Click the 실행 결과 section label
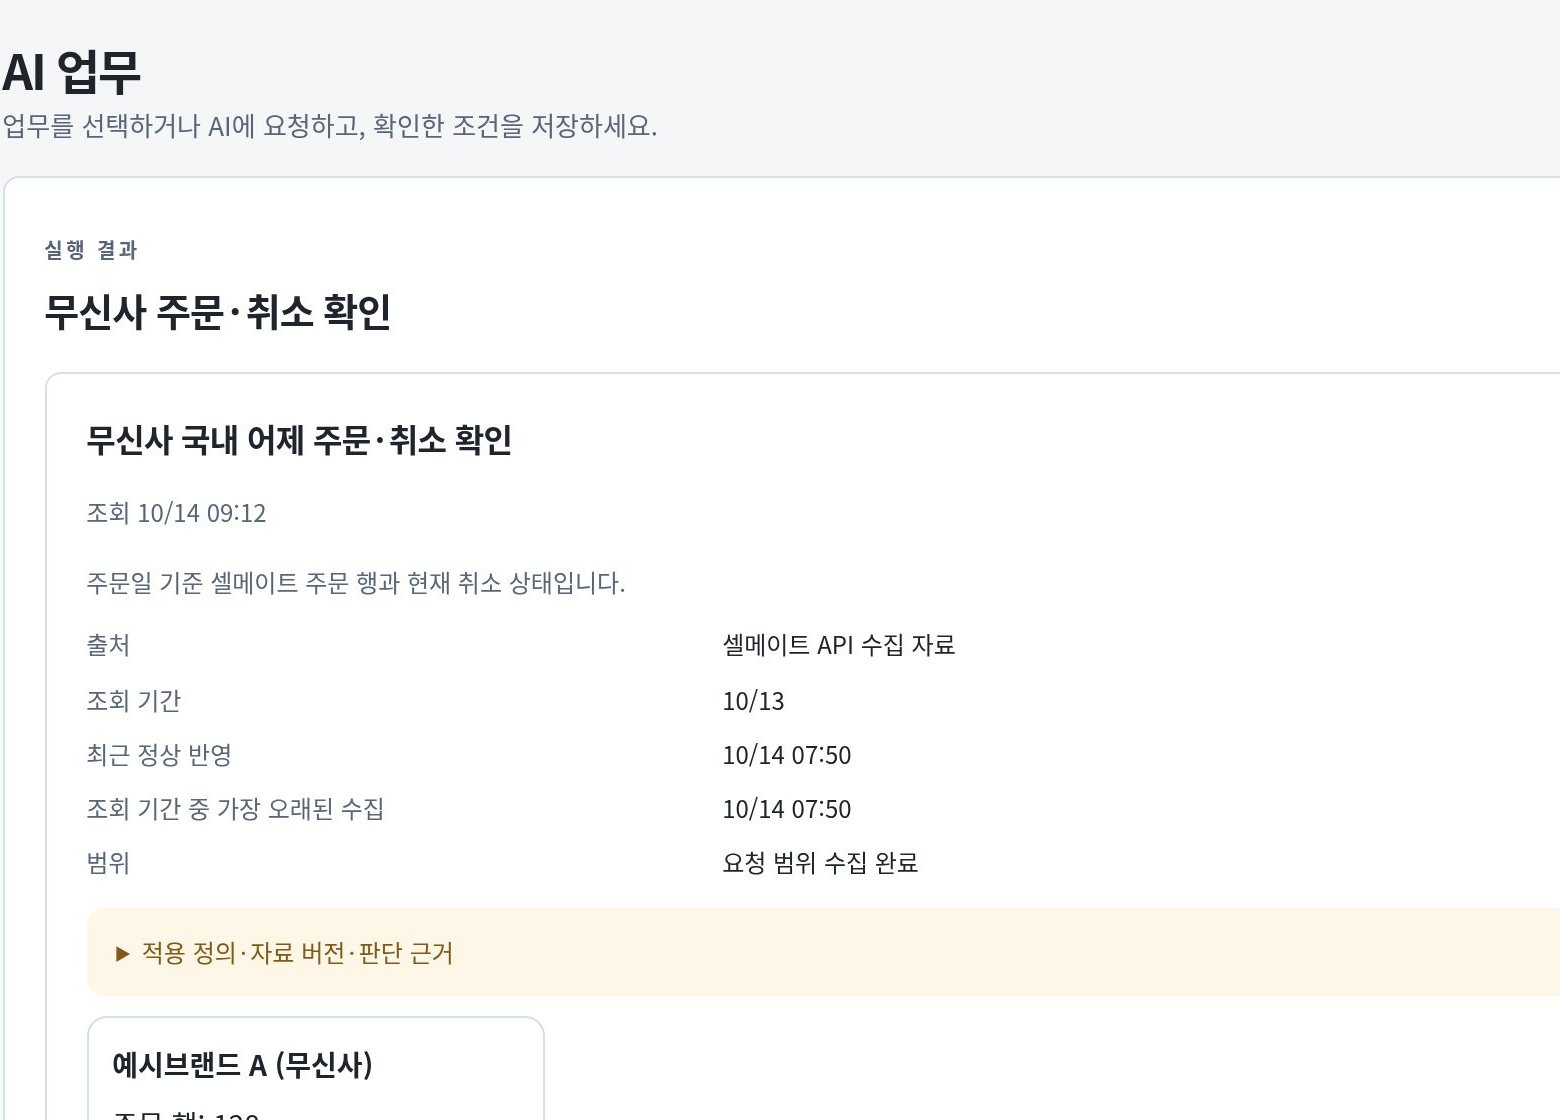 91,250
